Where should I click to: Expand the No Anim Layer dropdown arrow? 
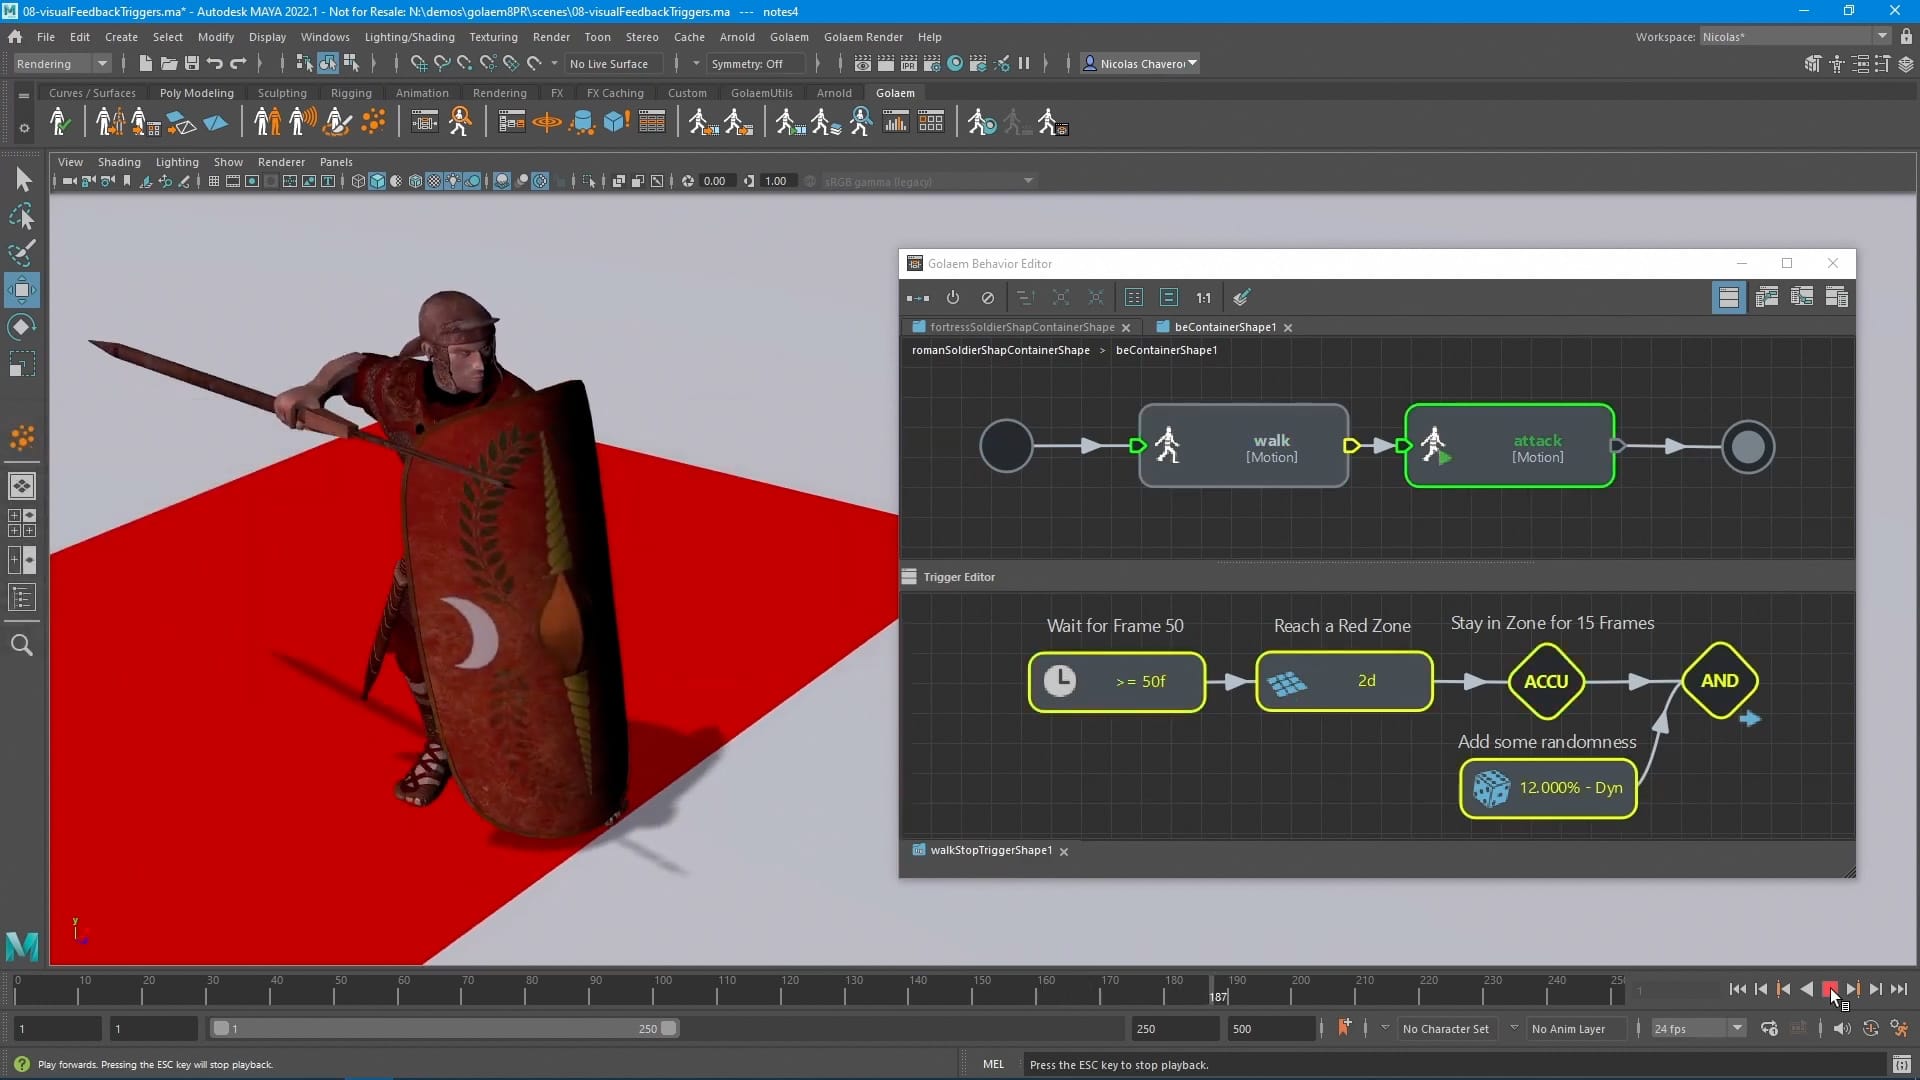[1513, 1027]
